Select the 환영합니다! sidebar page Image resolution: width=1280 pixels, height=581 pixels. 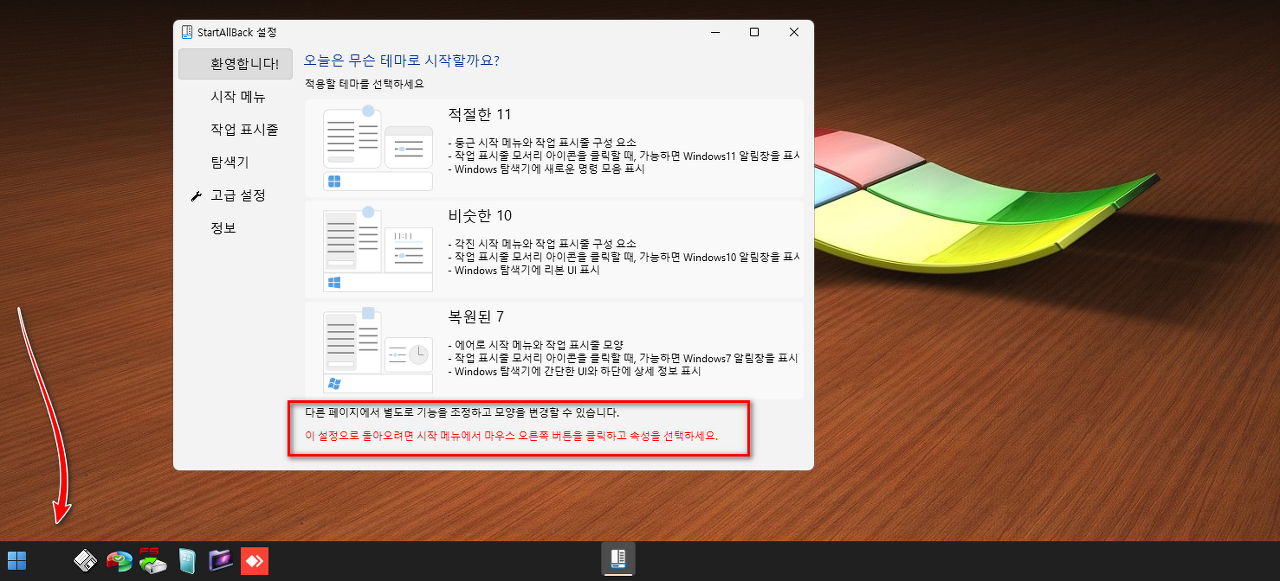click(x=236, y=64)
